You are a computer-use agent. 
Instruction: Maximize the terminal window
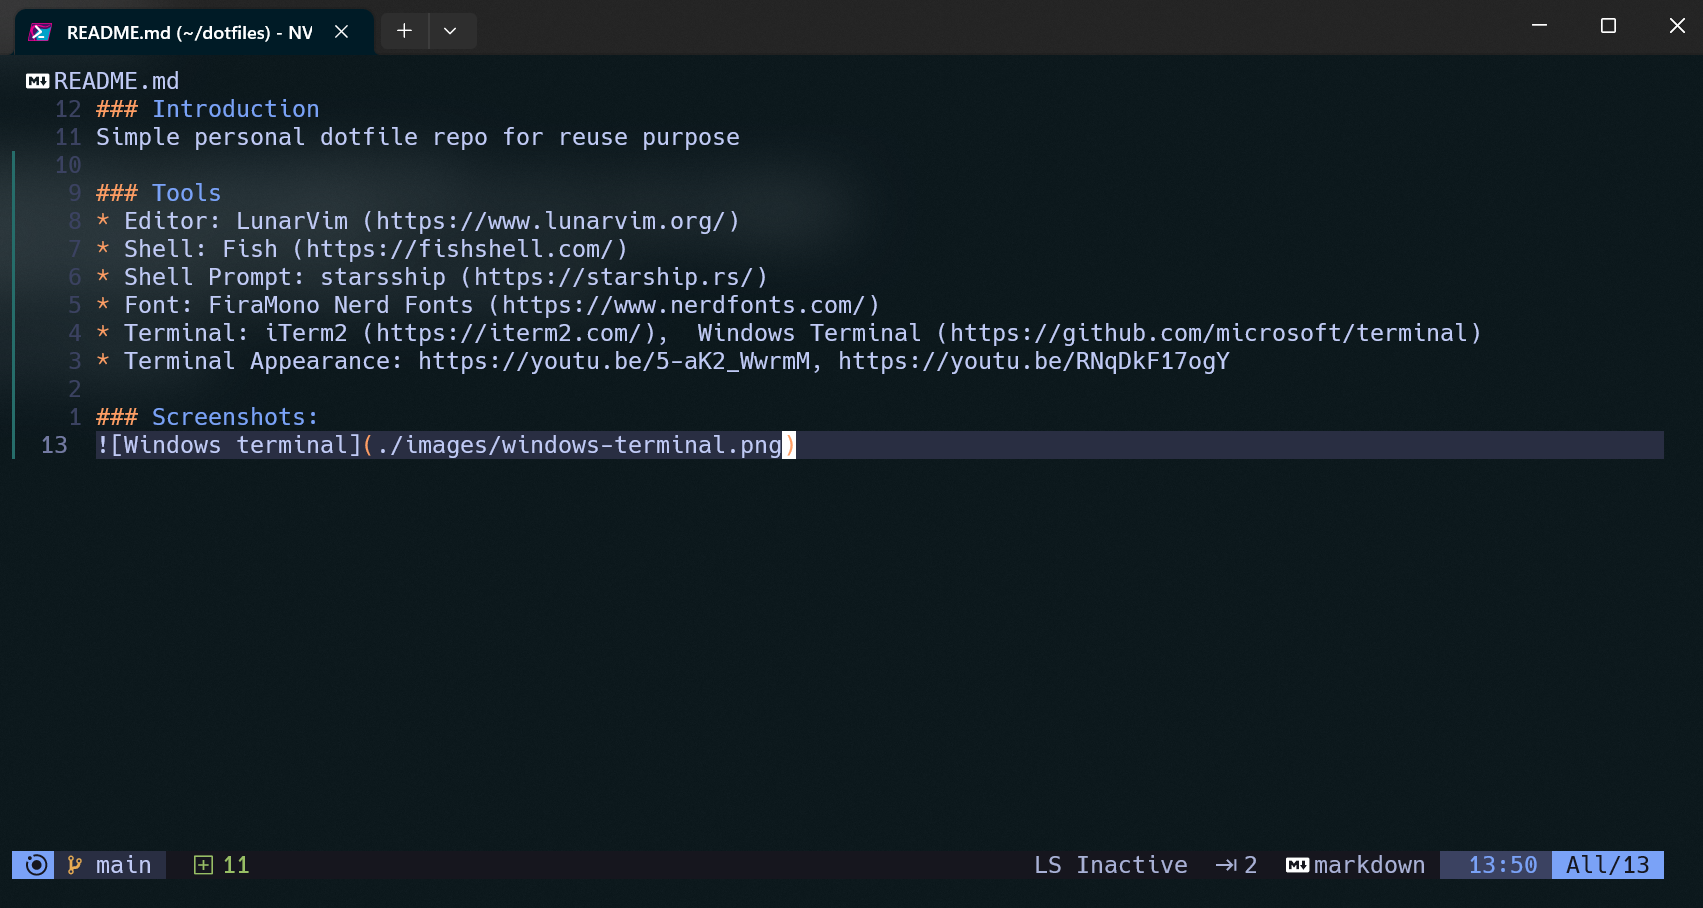[x=1608, y=26]
